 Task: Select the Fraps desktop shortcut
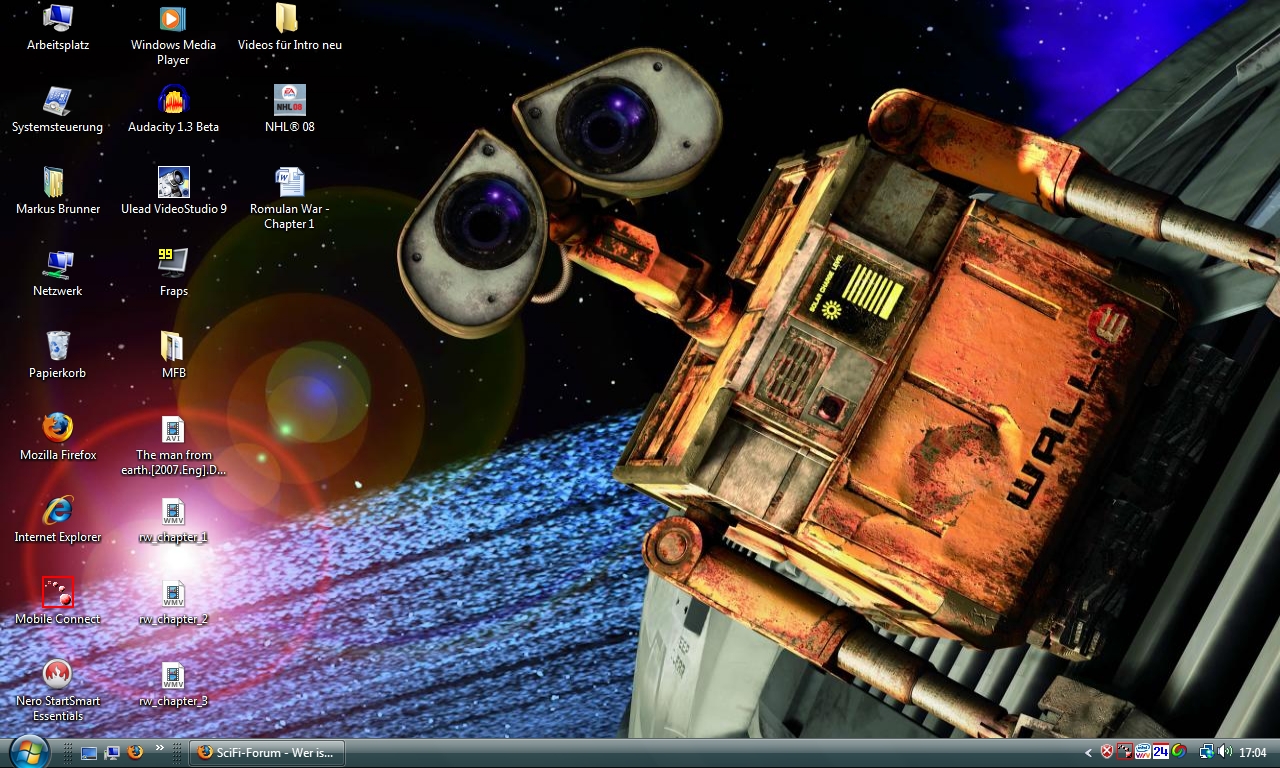tap(173, 264)
